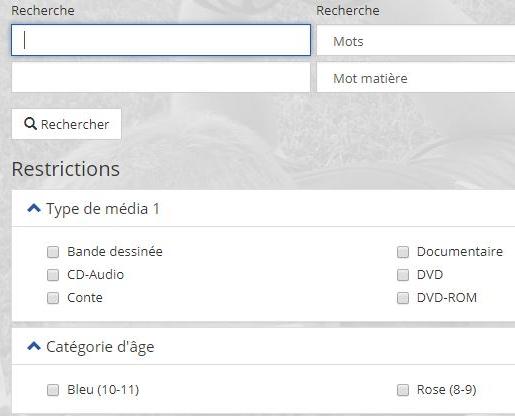This screenshot has width=515, height=416.
Task: Tick the Conte checkbox
Action: click(x=53, y=298)
